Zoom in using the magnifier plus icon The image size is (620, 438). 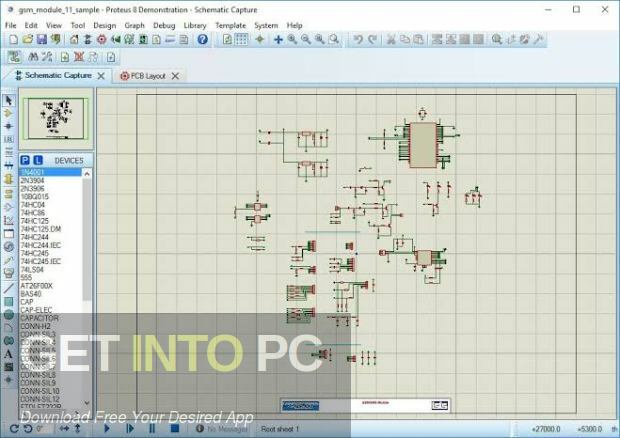pos(292,40)
